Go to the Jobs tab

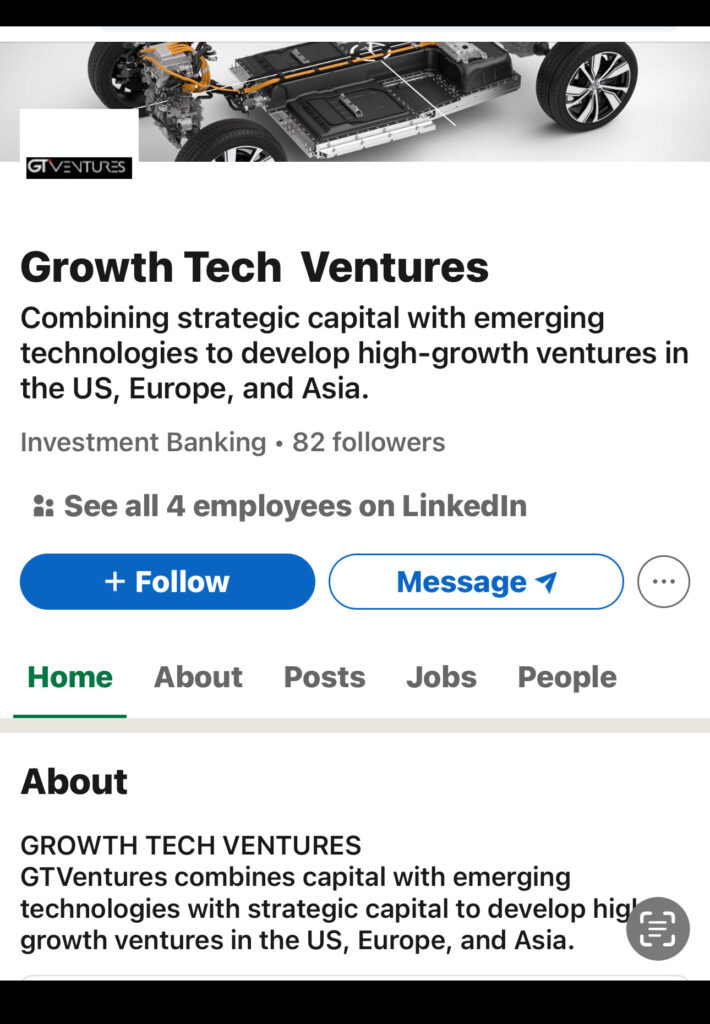point(441,677)
